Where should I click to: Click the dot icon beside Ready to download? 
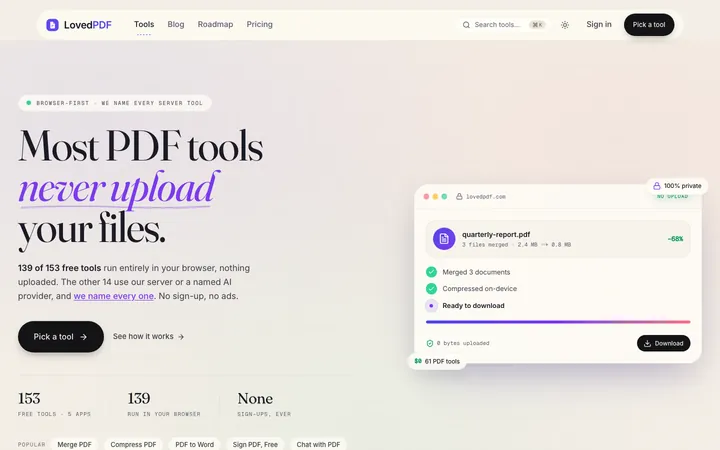pos(431,306)
